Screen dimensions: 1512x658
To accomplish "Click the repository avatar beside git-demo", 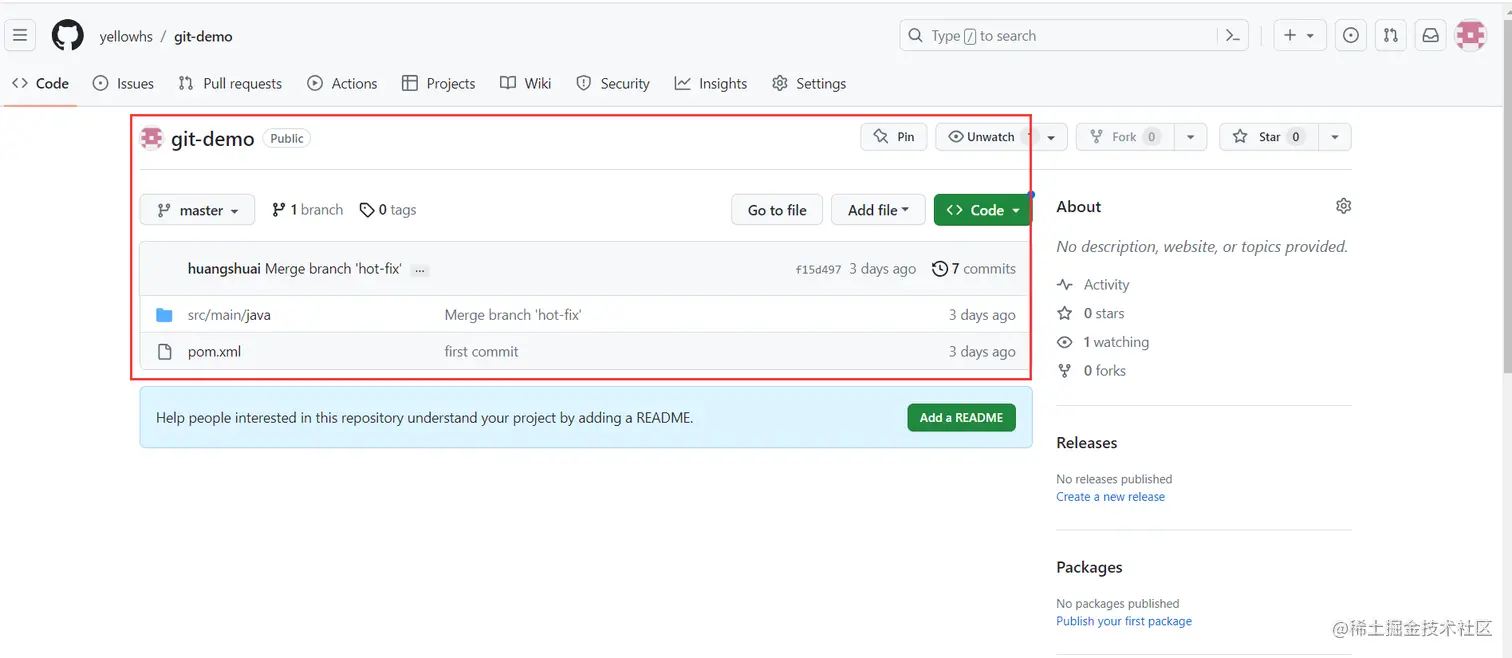I will (x=151, y=138).
